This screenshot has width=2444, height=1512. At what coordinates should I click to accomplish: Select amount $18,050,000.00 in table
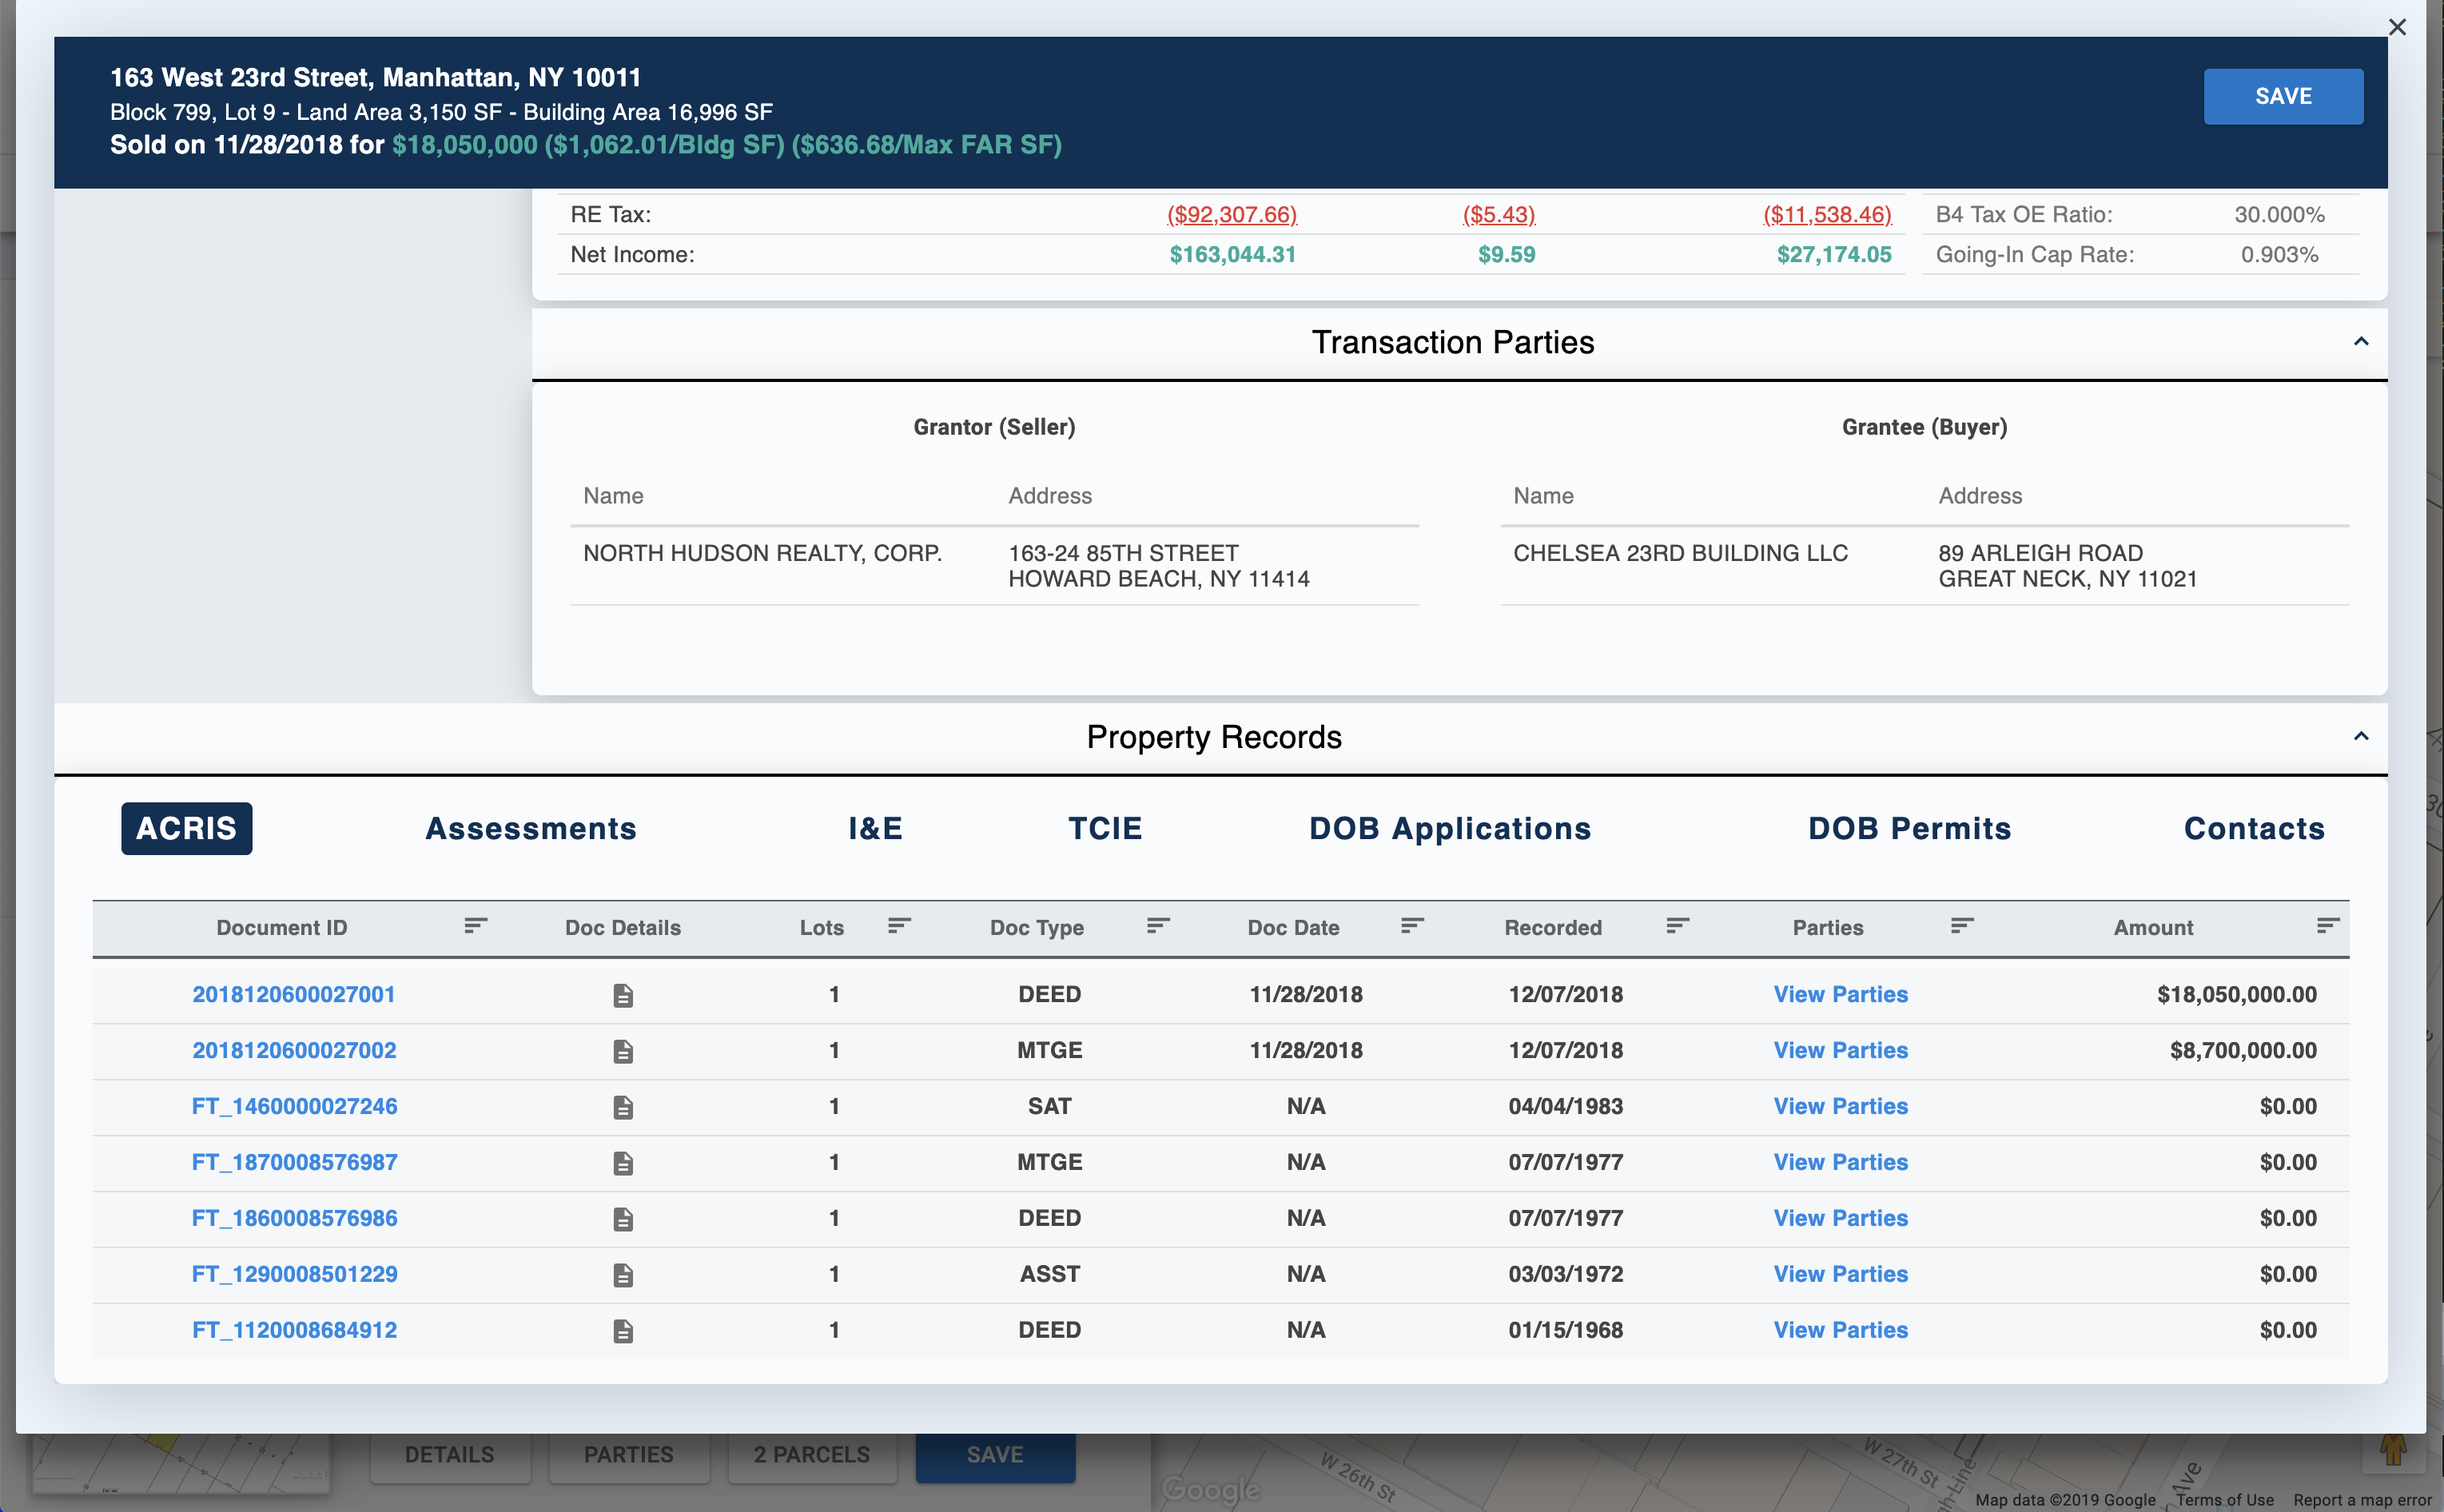(2236, 994)
